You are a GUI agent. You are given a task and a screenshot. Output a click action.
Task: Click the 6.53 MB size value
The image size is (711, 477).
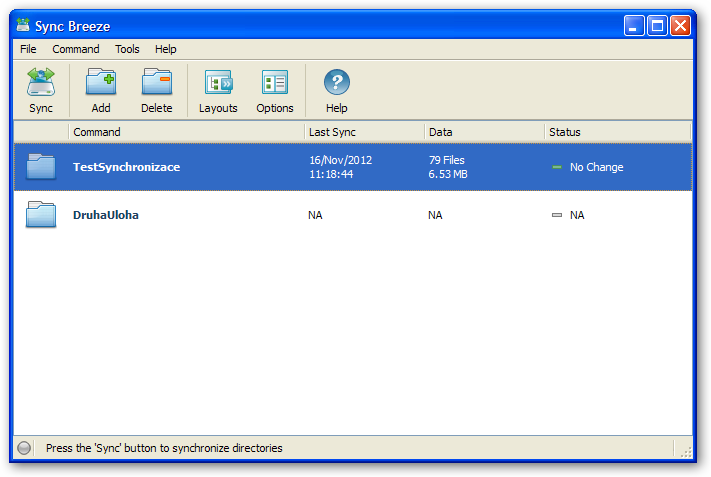(x=448, y=174)
